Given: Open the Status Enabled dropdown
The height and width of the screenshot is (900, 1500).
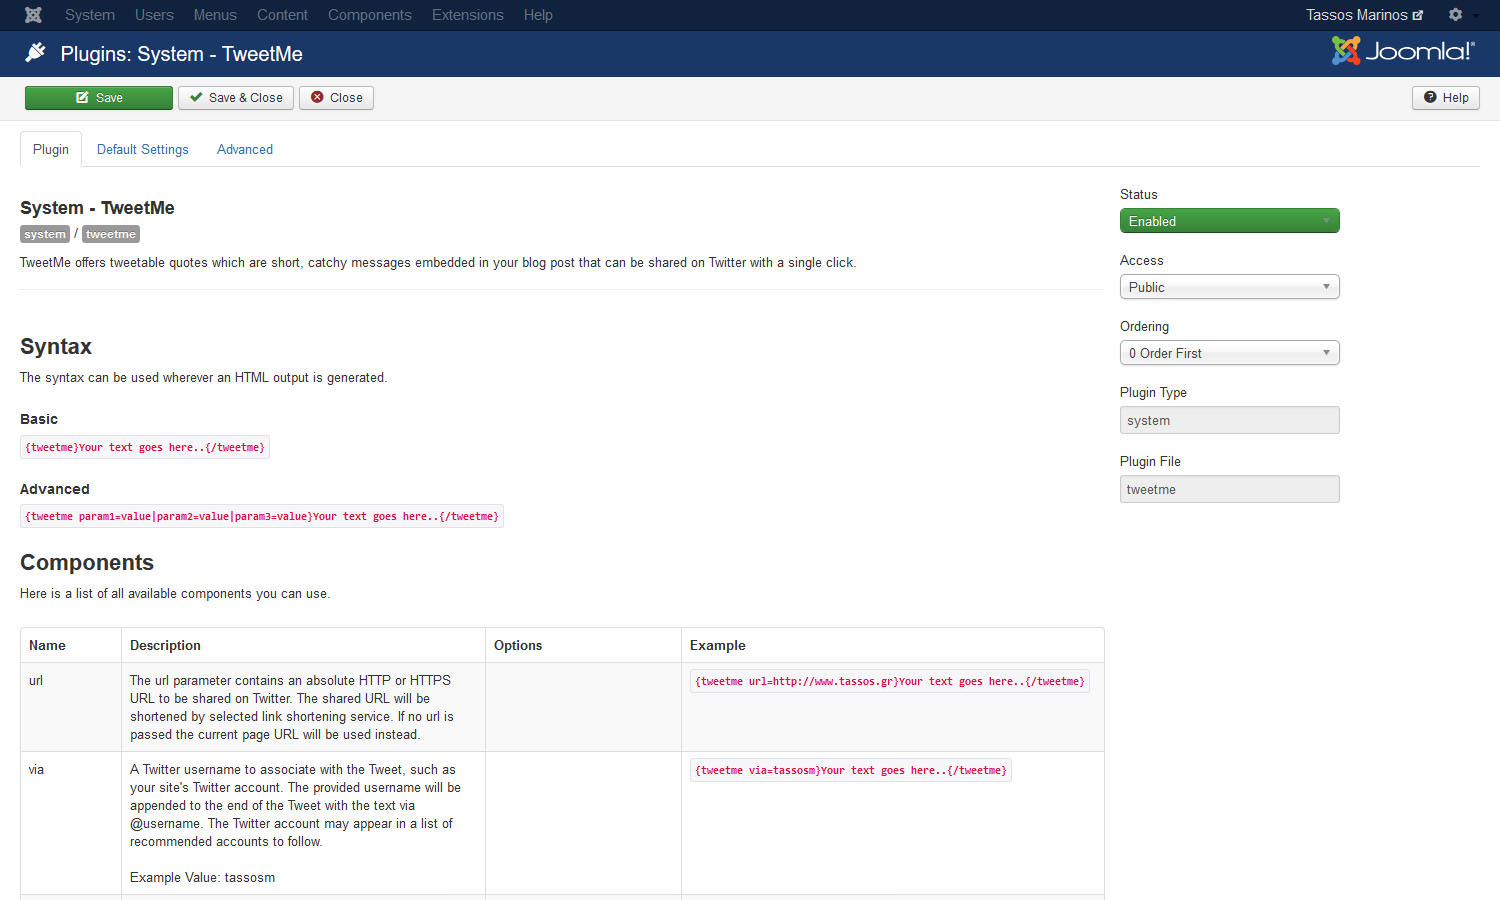Looking at the screenshot, I should 1230,221.
